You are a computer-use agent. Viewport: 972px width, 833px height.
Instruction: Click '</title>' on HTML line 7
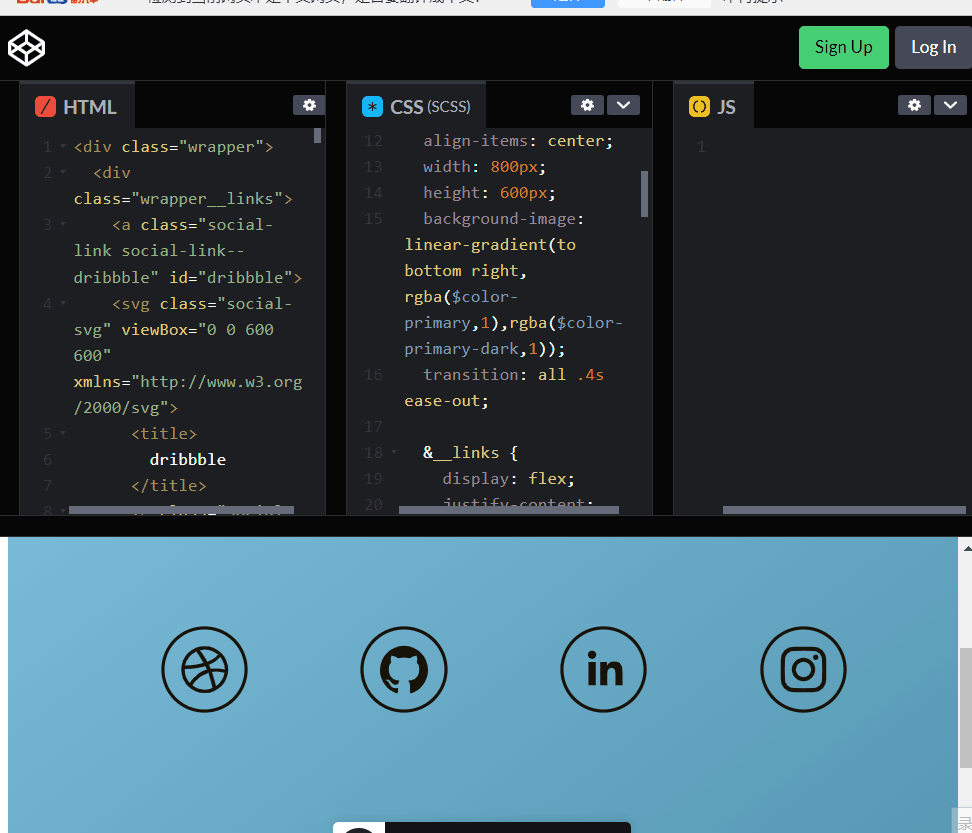coord(169,485)
